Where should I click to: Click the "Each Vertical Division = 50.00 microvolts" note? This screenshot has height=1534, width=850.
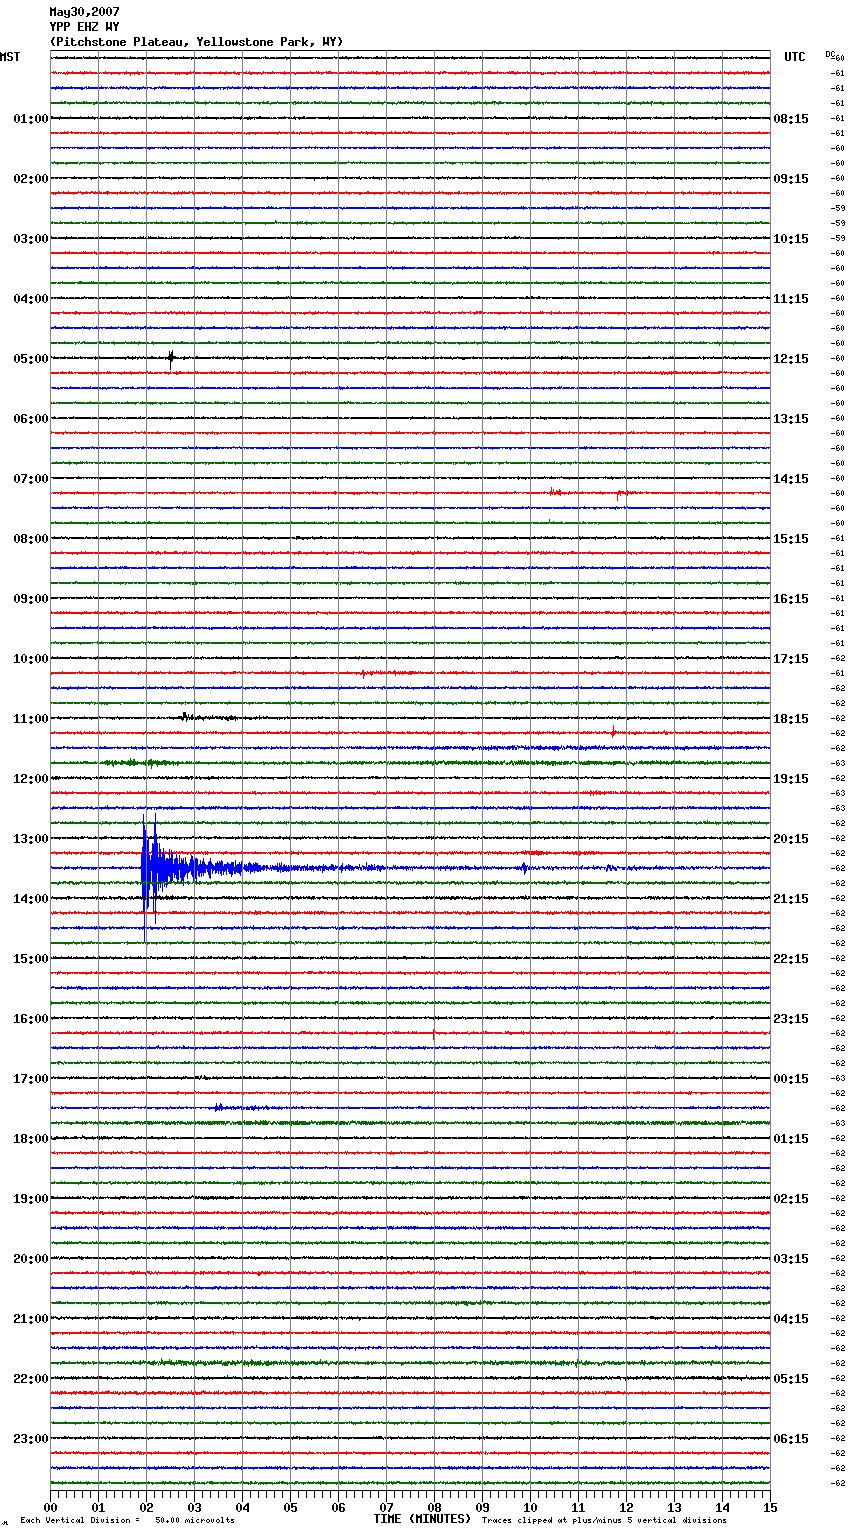point(127,1521)
